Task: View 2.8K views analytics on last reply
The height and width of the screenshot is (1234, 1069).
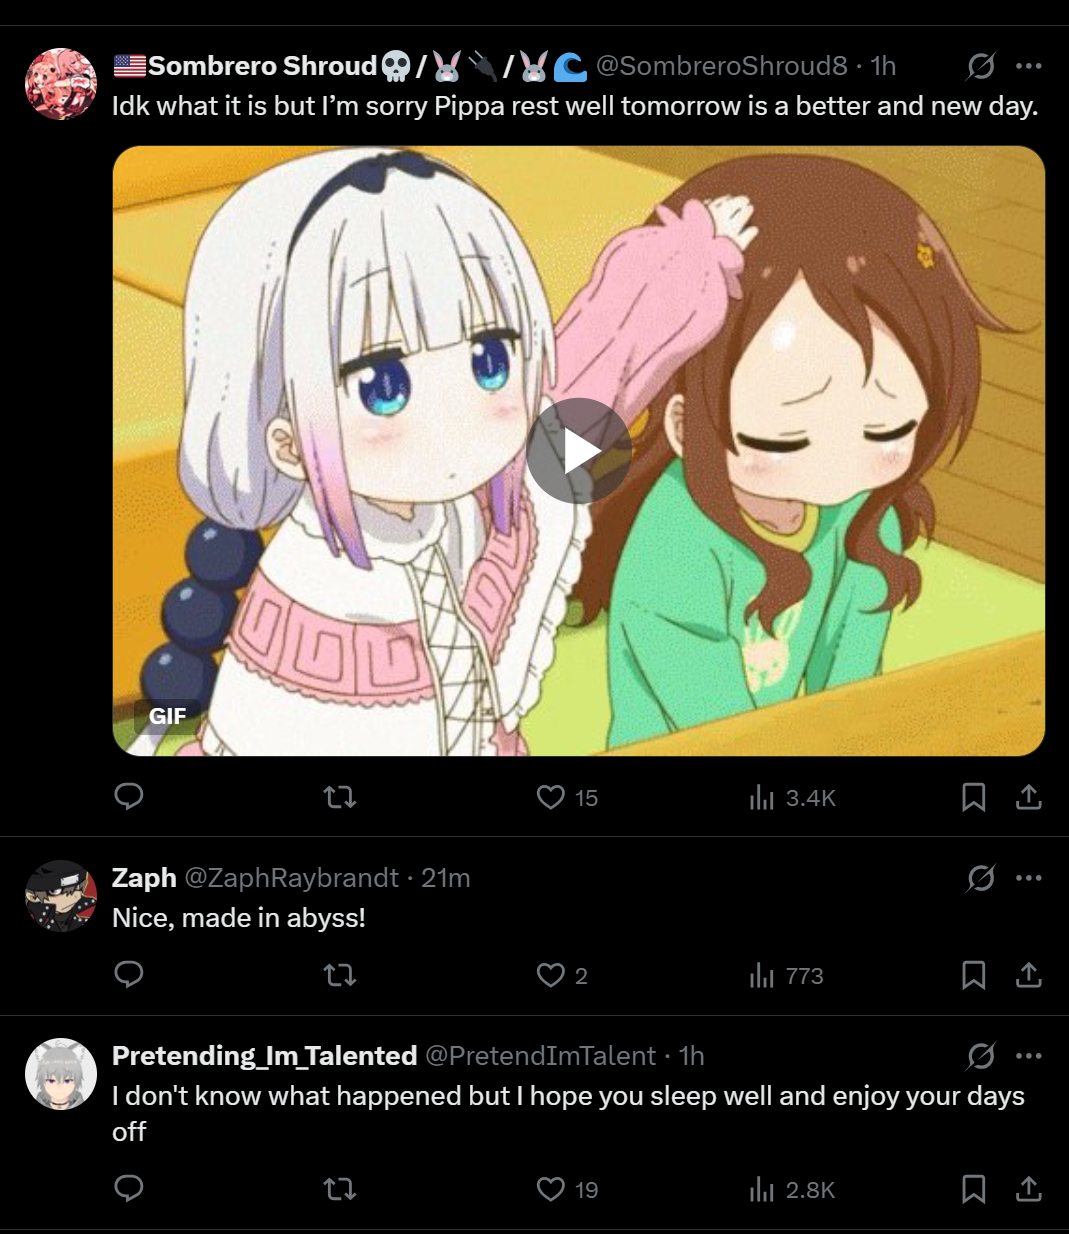Action: (792, 1189)
